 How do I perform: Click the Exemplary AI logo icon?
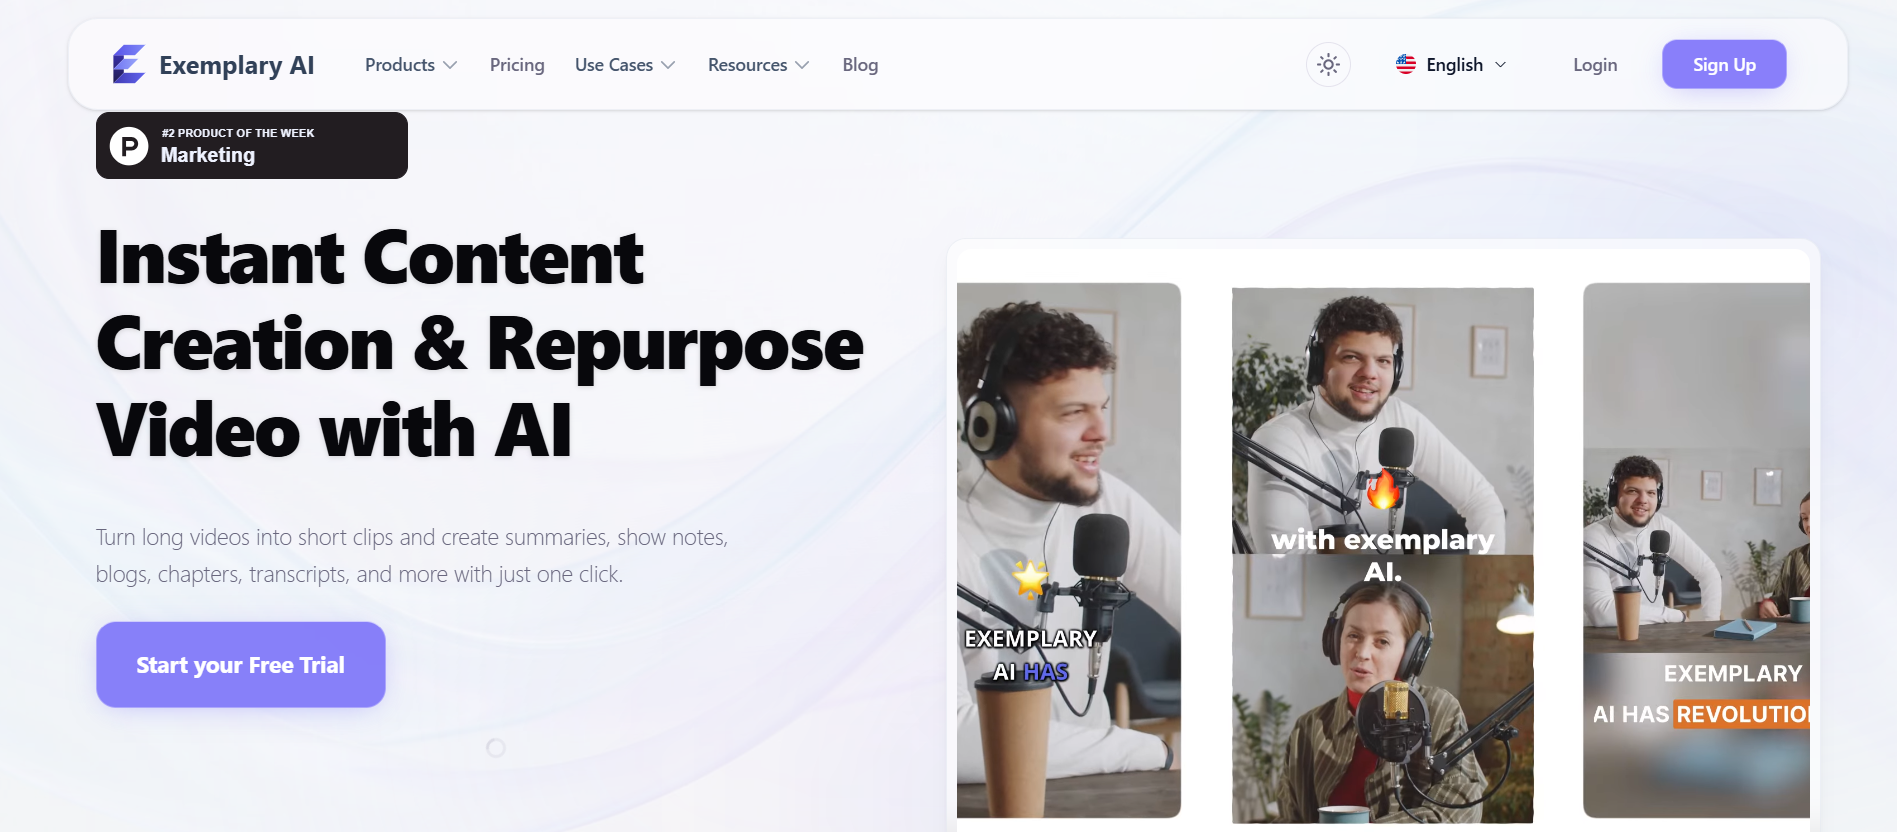(129, 65)
